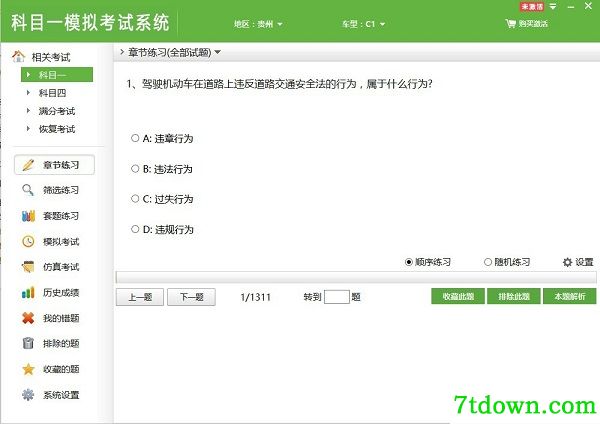Viewport: 600px width, 424px height.
Task: Click the books icon for 套题练习
Action: click(28, 216)
